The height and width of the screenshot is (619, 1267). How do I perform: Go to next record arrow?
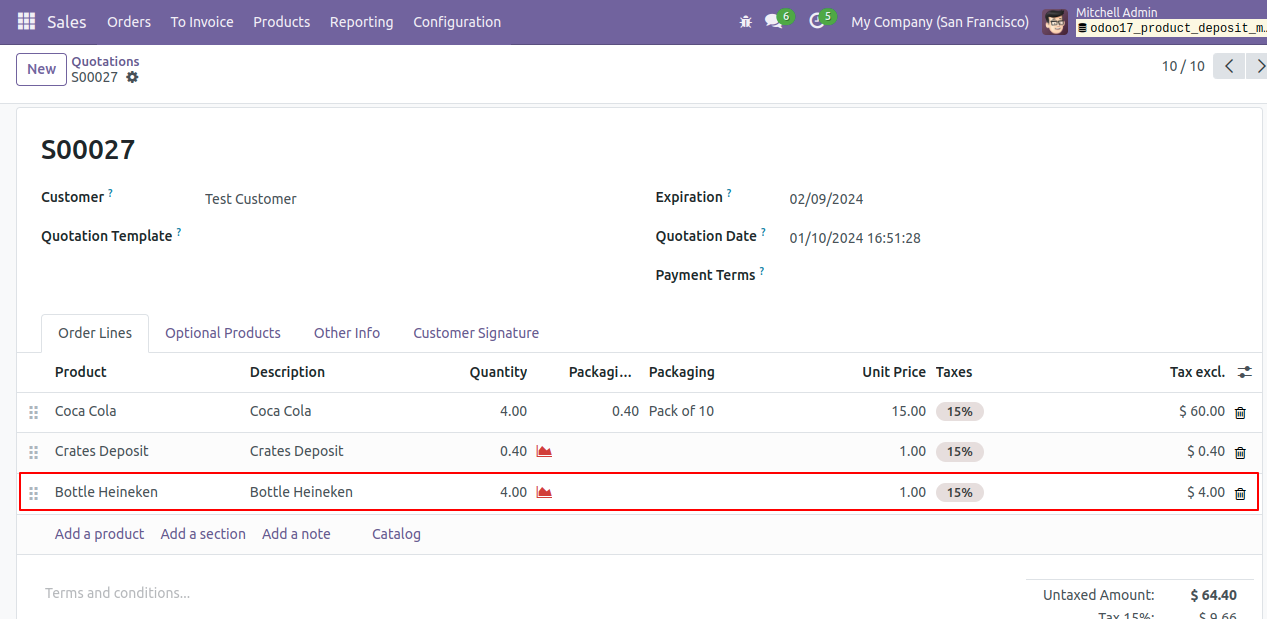click(1257, 66)
